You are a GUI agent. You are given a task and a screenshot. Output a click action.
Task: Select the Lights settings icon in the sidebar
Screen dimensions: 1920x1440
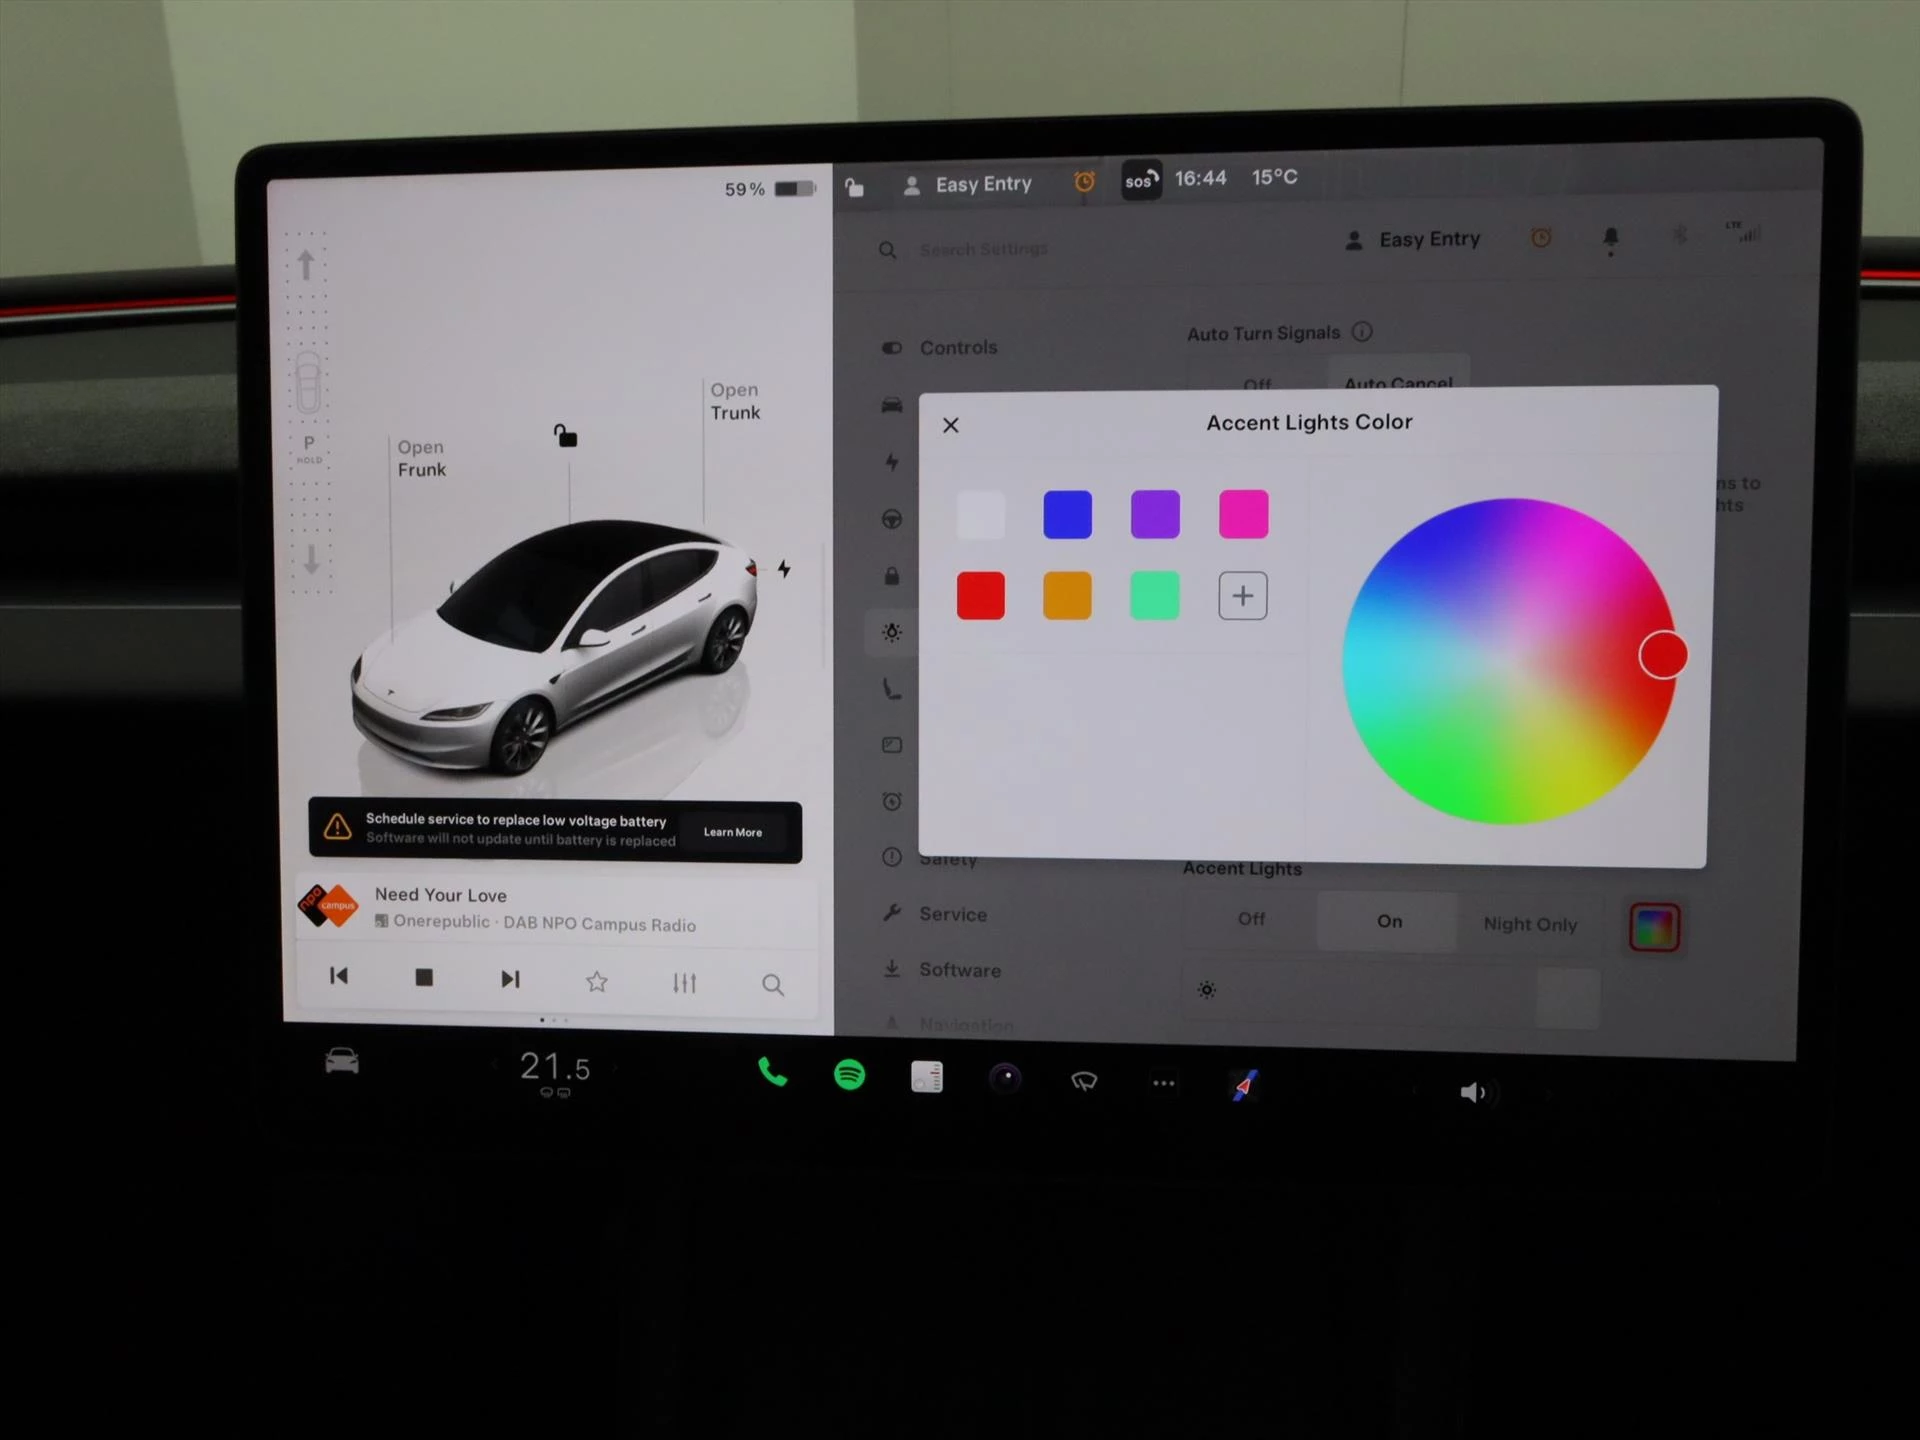pyautogui.click(x=893, y=633)
